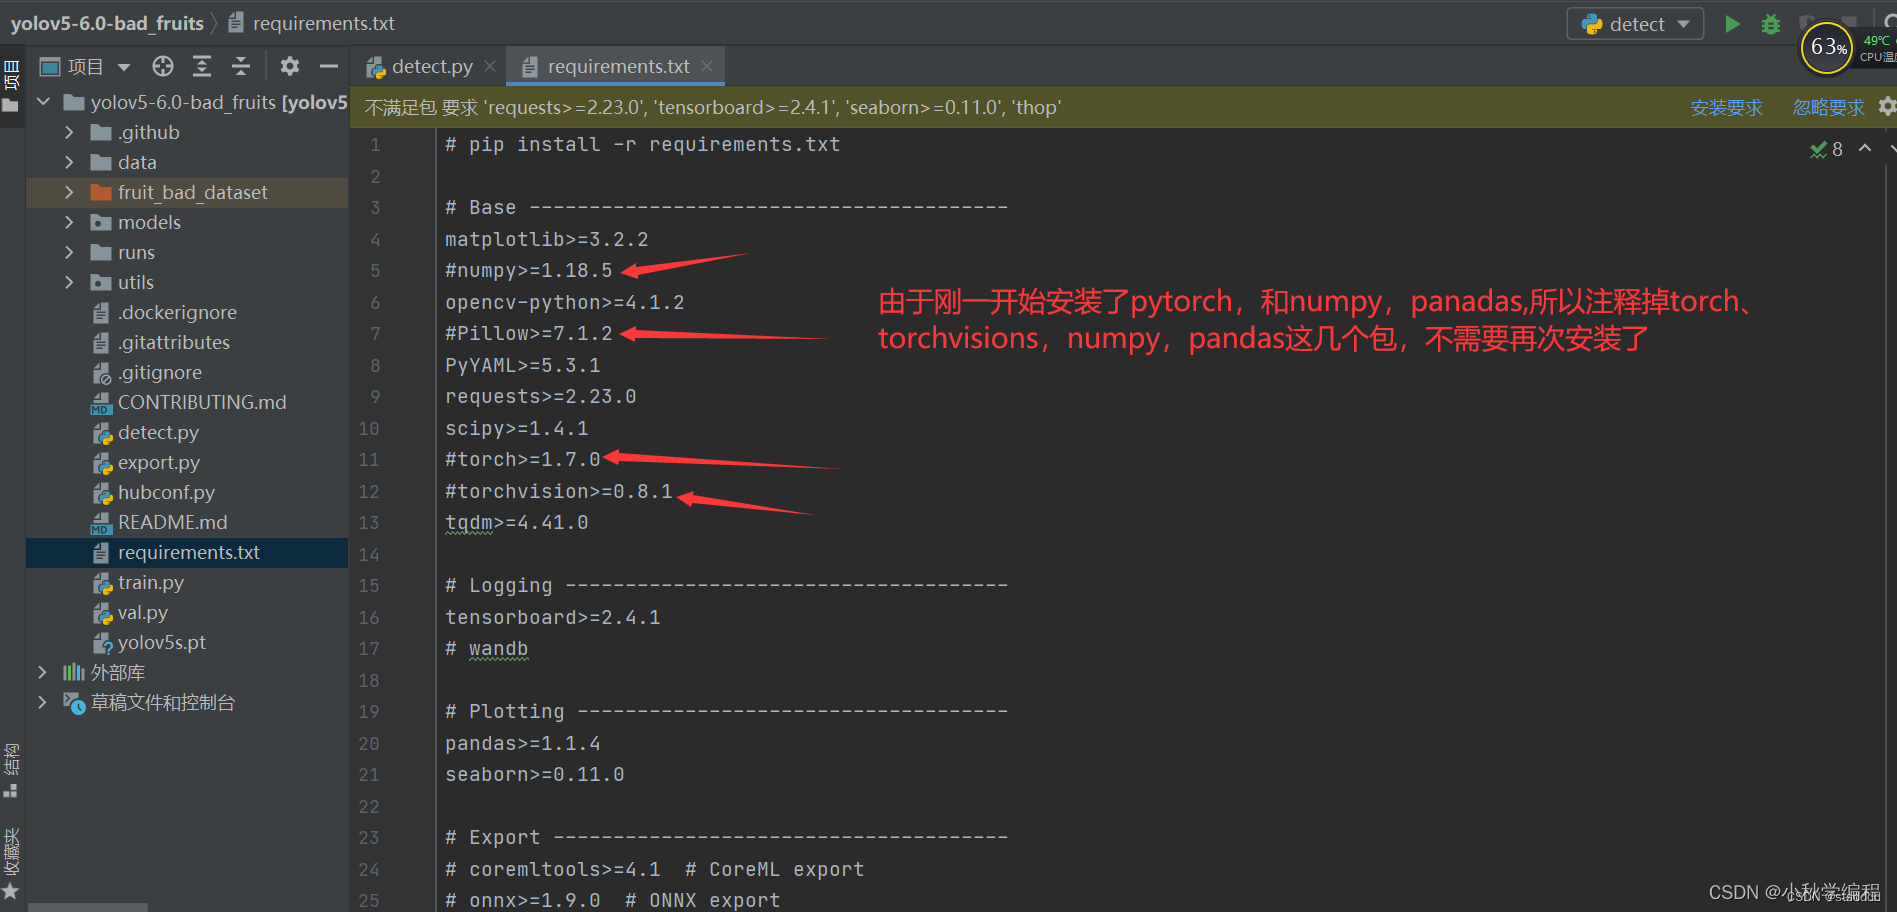Viewport: 1897px width, 912px height.
Task: Go to previous highlighted problem arrow
Action: [x=1865, y=148]
